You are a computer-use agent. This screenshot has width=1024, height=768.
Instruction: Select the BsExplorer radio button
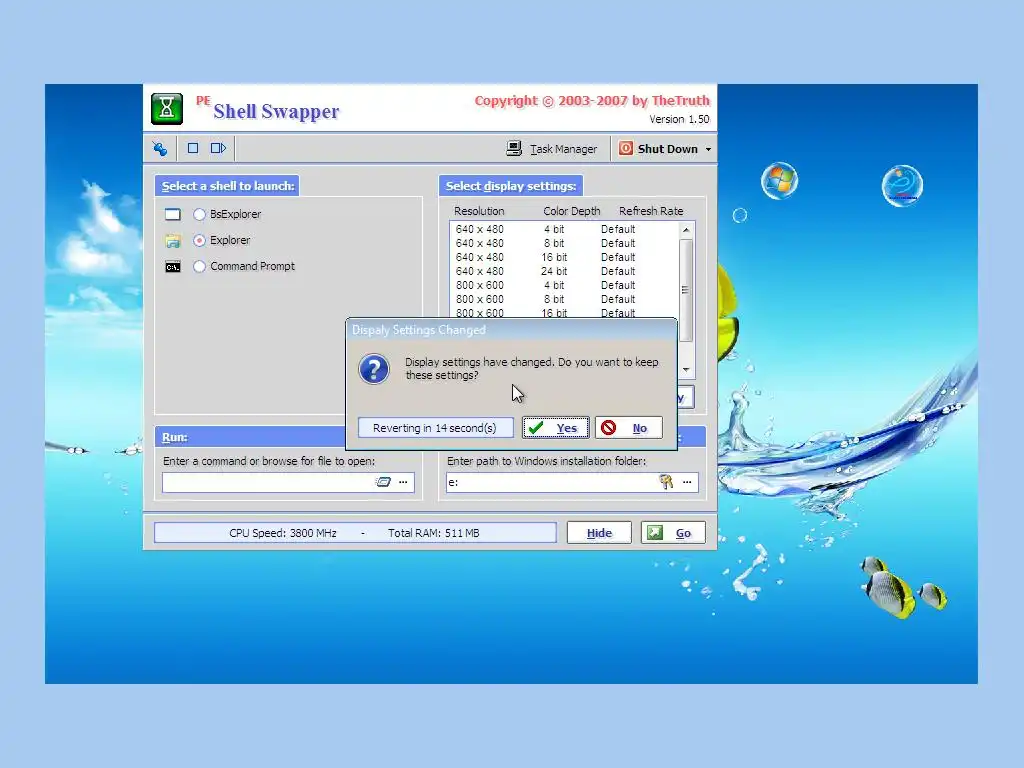pos(199,214)
